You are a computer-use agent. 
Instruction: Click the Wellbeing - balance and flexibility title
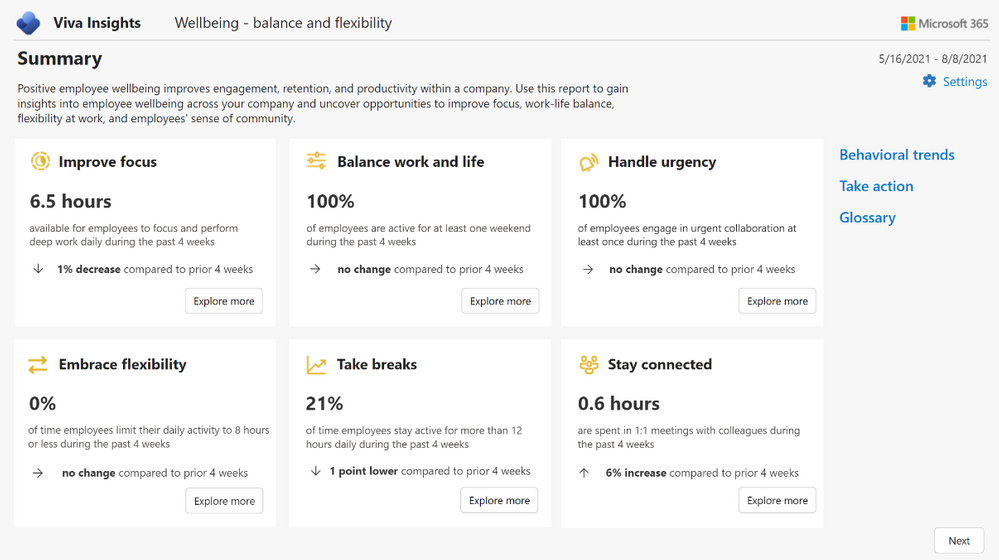[x=284, y=23]
